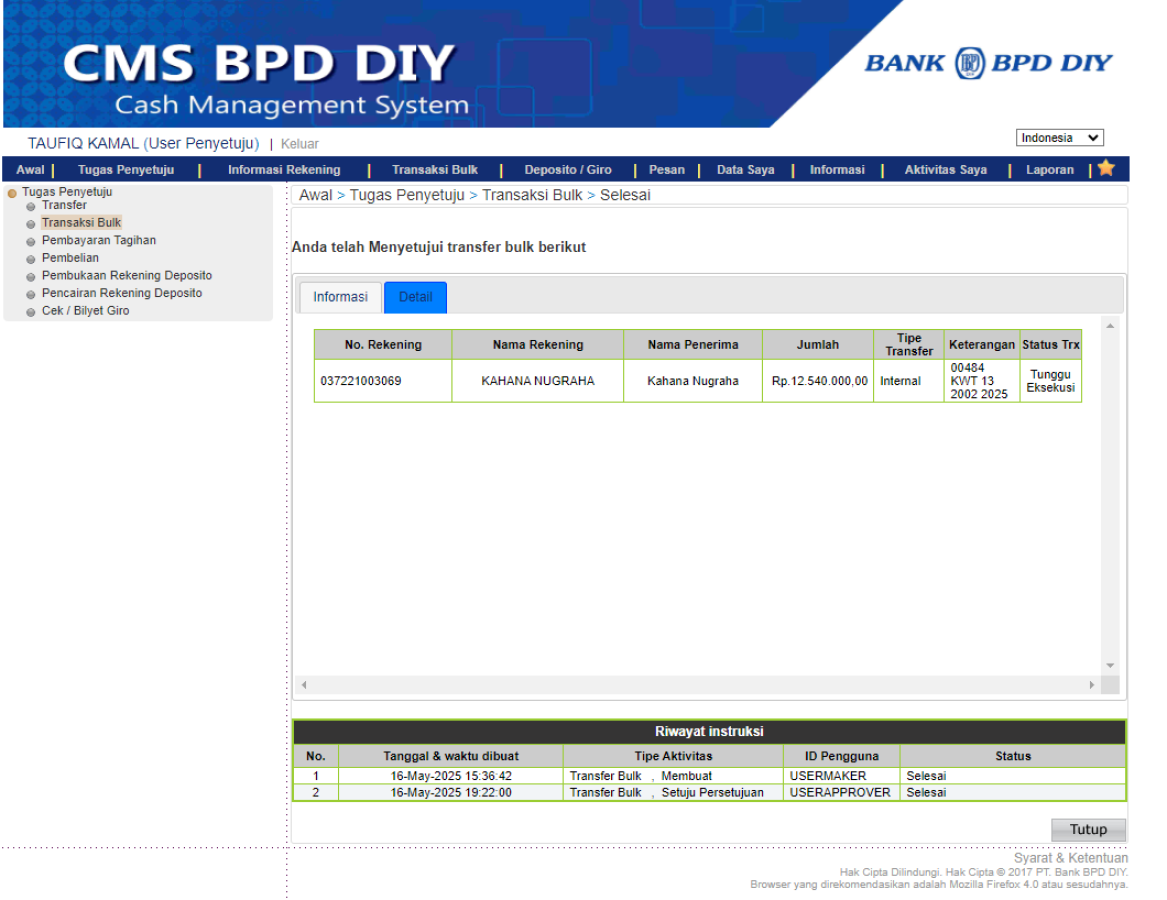
Task: Click the USERAPPROVER user ID cell
Action: 841,793
